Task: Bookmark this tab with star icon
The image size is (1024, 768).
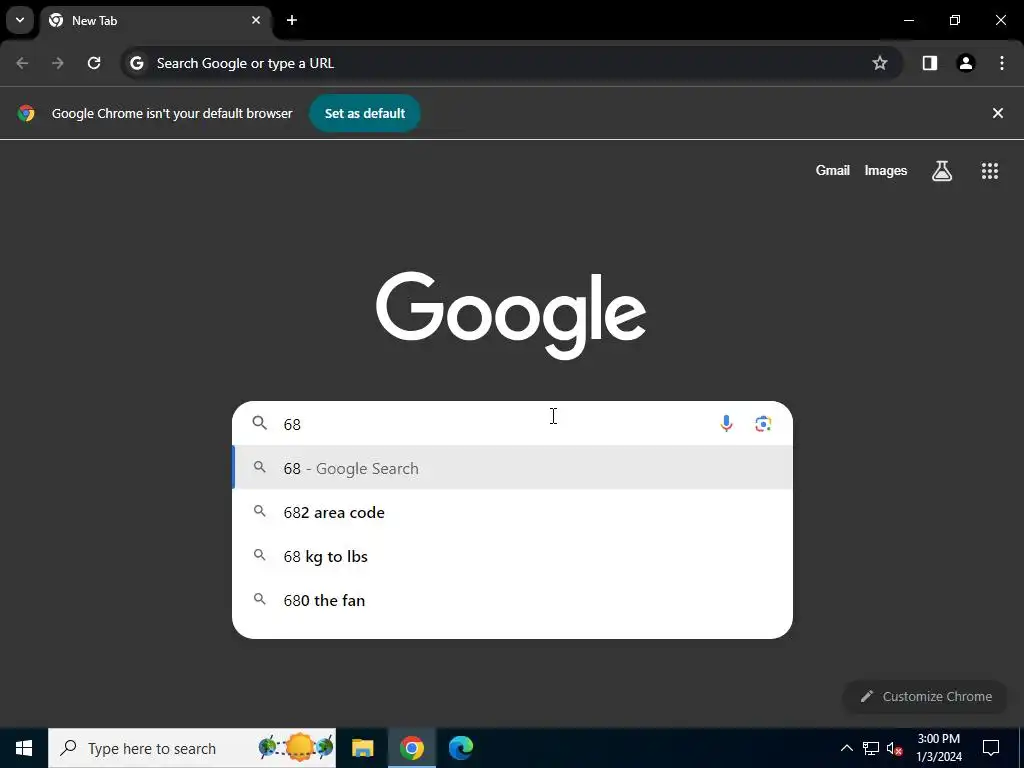Action: click(x=880, y=63)
